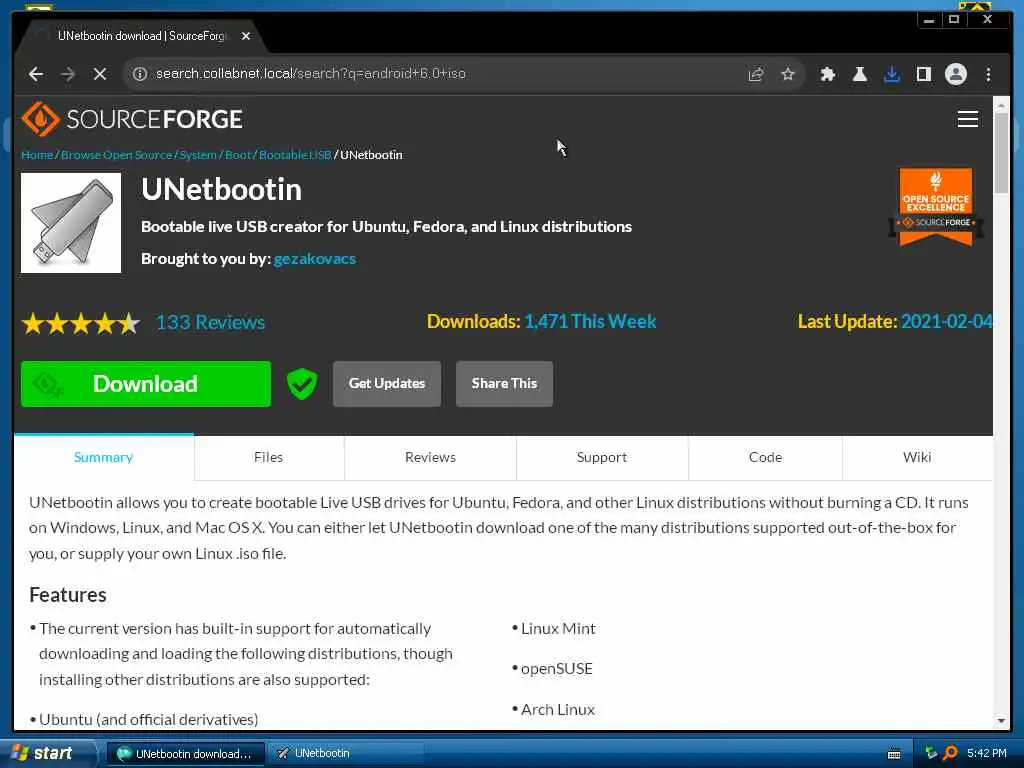This screenshot has height=768, width=1024.
Task: Click Get Updates button
Action: 387,384
